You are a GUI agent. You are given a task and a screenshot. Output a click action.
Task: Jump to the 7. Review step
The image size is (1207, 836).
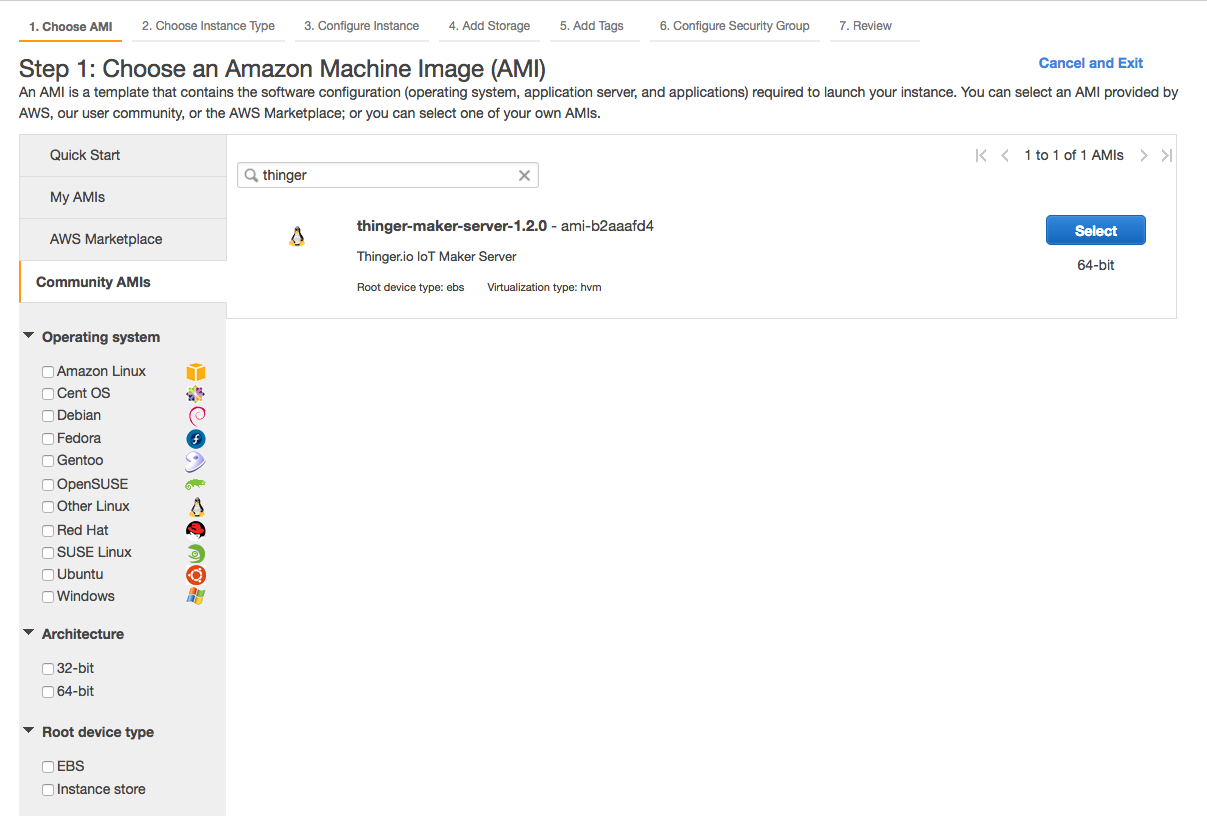click(x=875, y=26)
